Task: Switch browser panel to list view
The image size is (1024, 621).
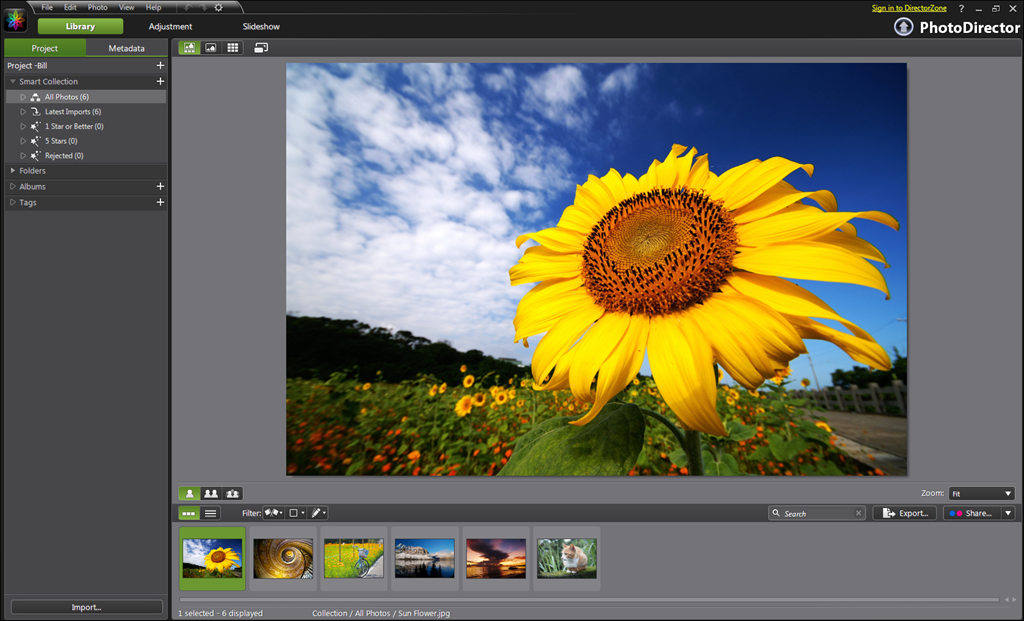Action: [210, 513]
